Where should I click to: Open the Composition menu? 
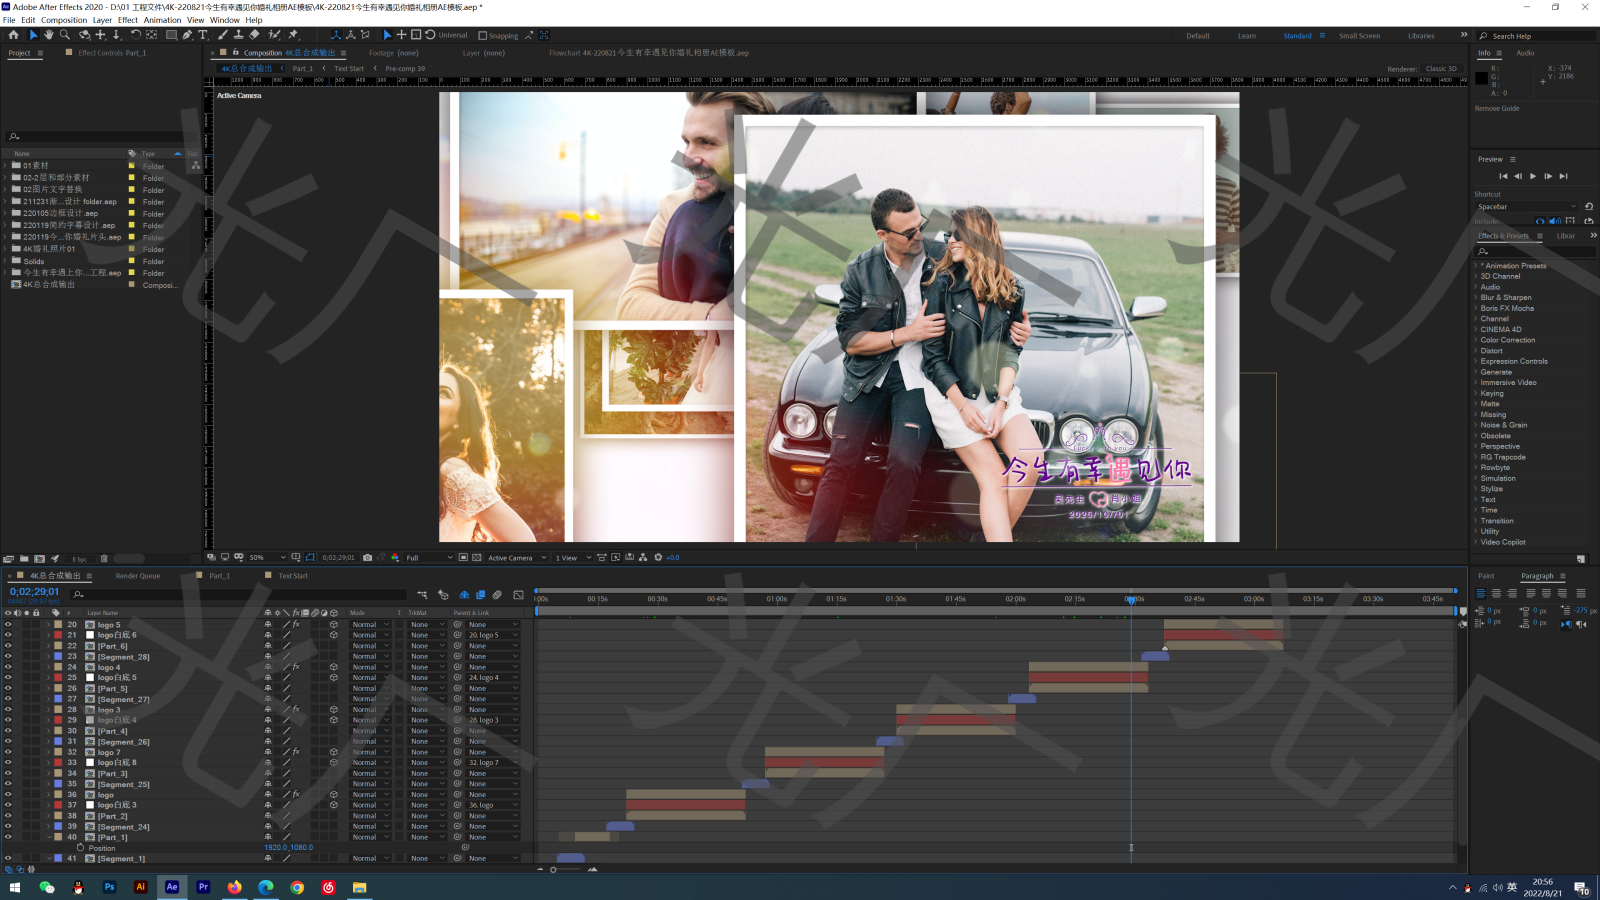click(64, 20)
